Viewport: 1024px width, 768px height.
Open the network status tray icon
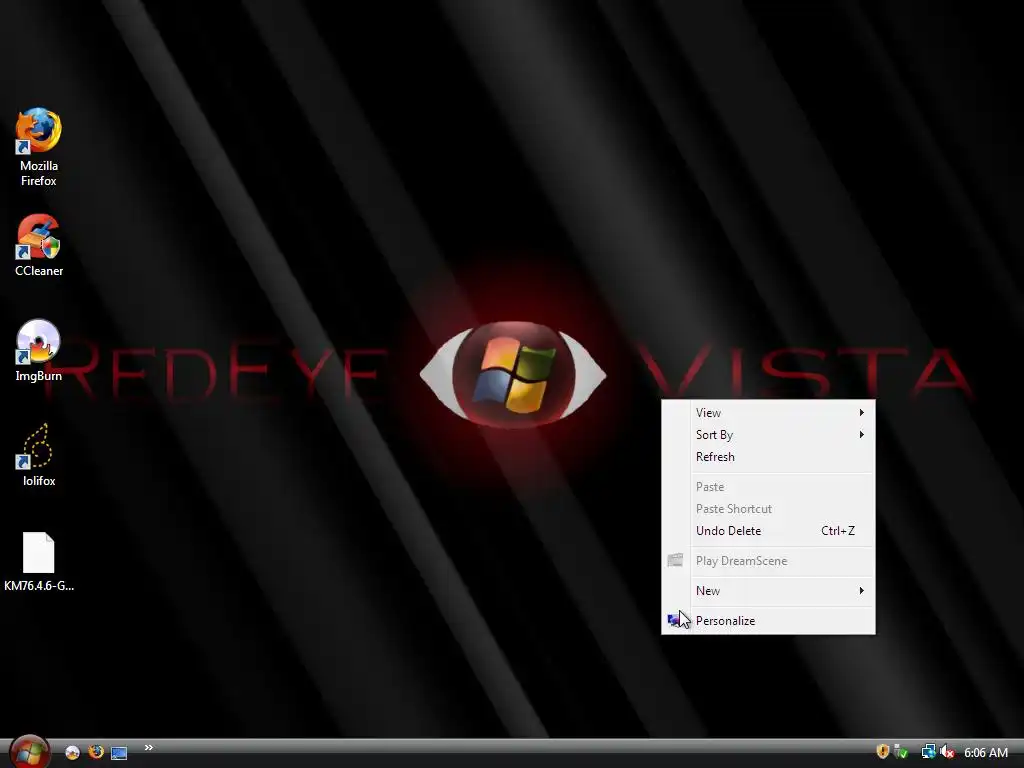pyautogui.click(x=928, y=752)
